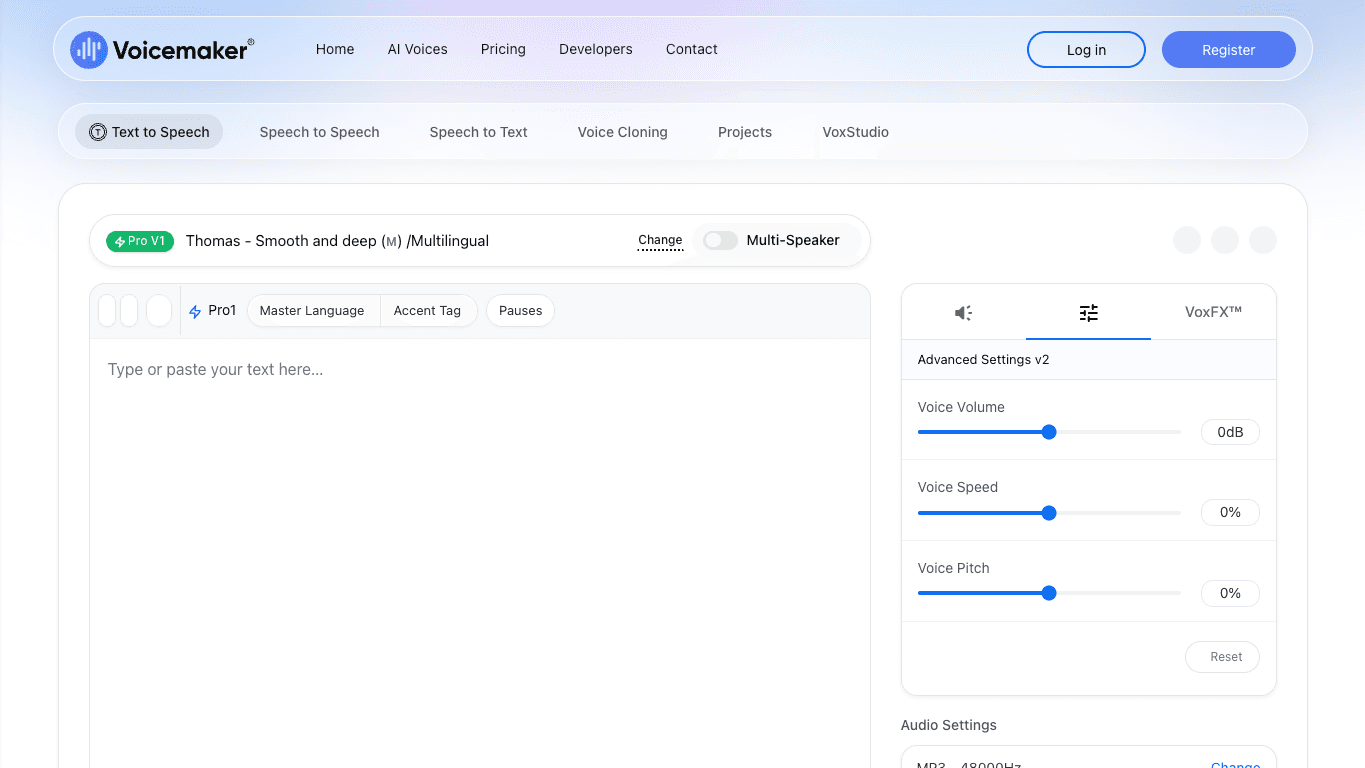Screen dimensions: 1365x768
Task: Switch to the Speech to Speech tab
Action: (319, 132)
